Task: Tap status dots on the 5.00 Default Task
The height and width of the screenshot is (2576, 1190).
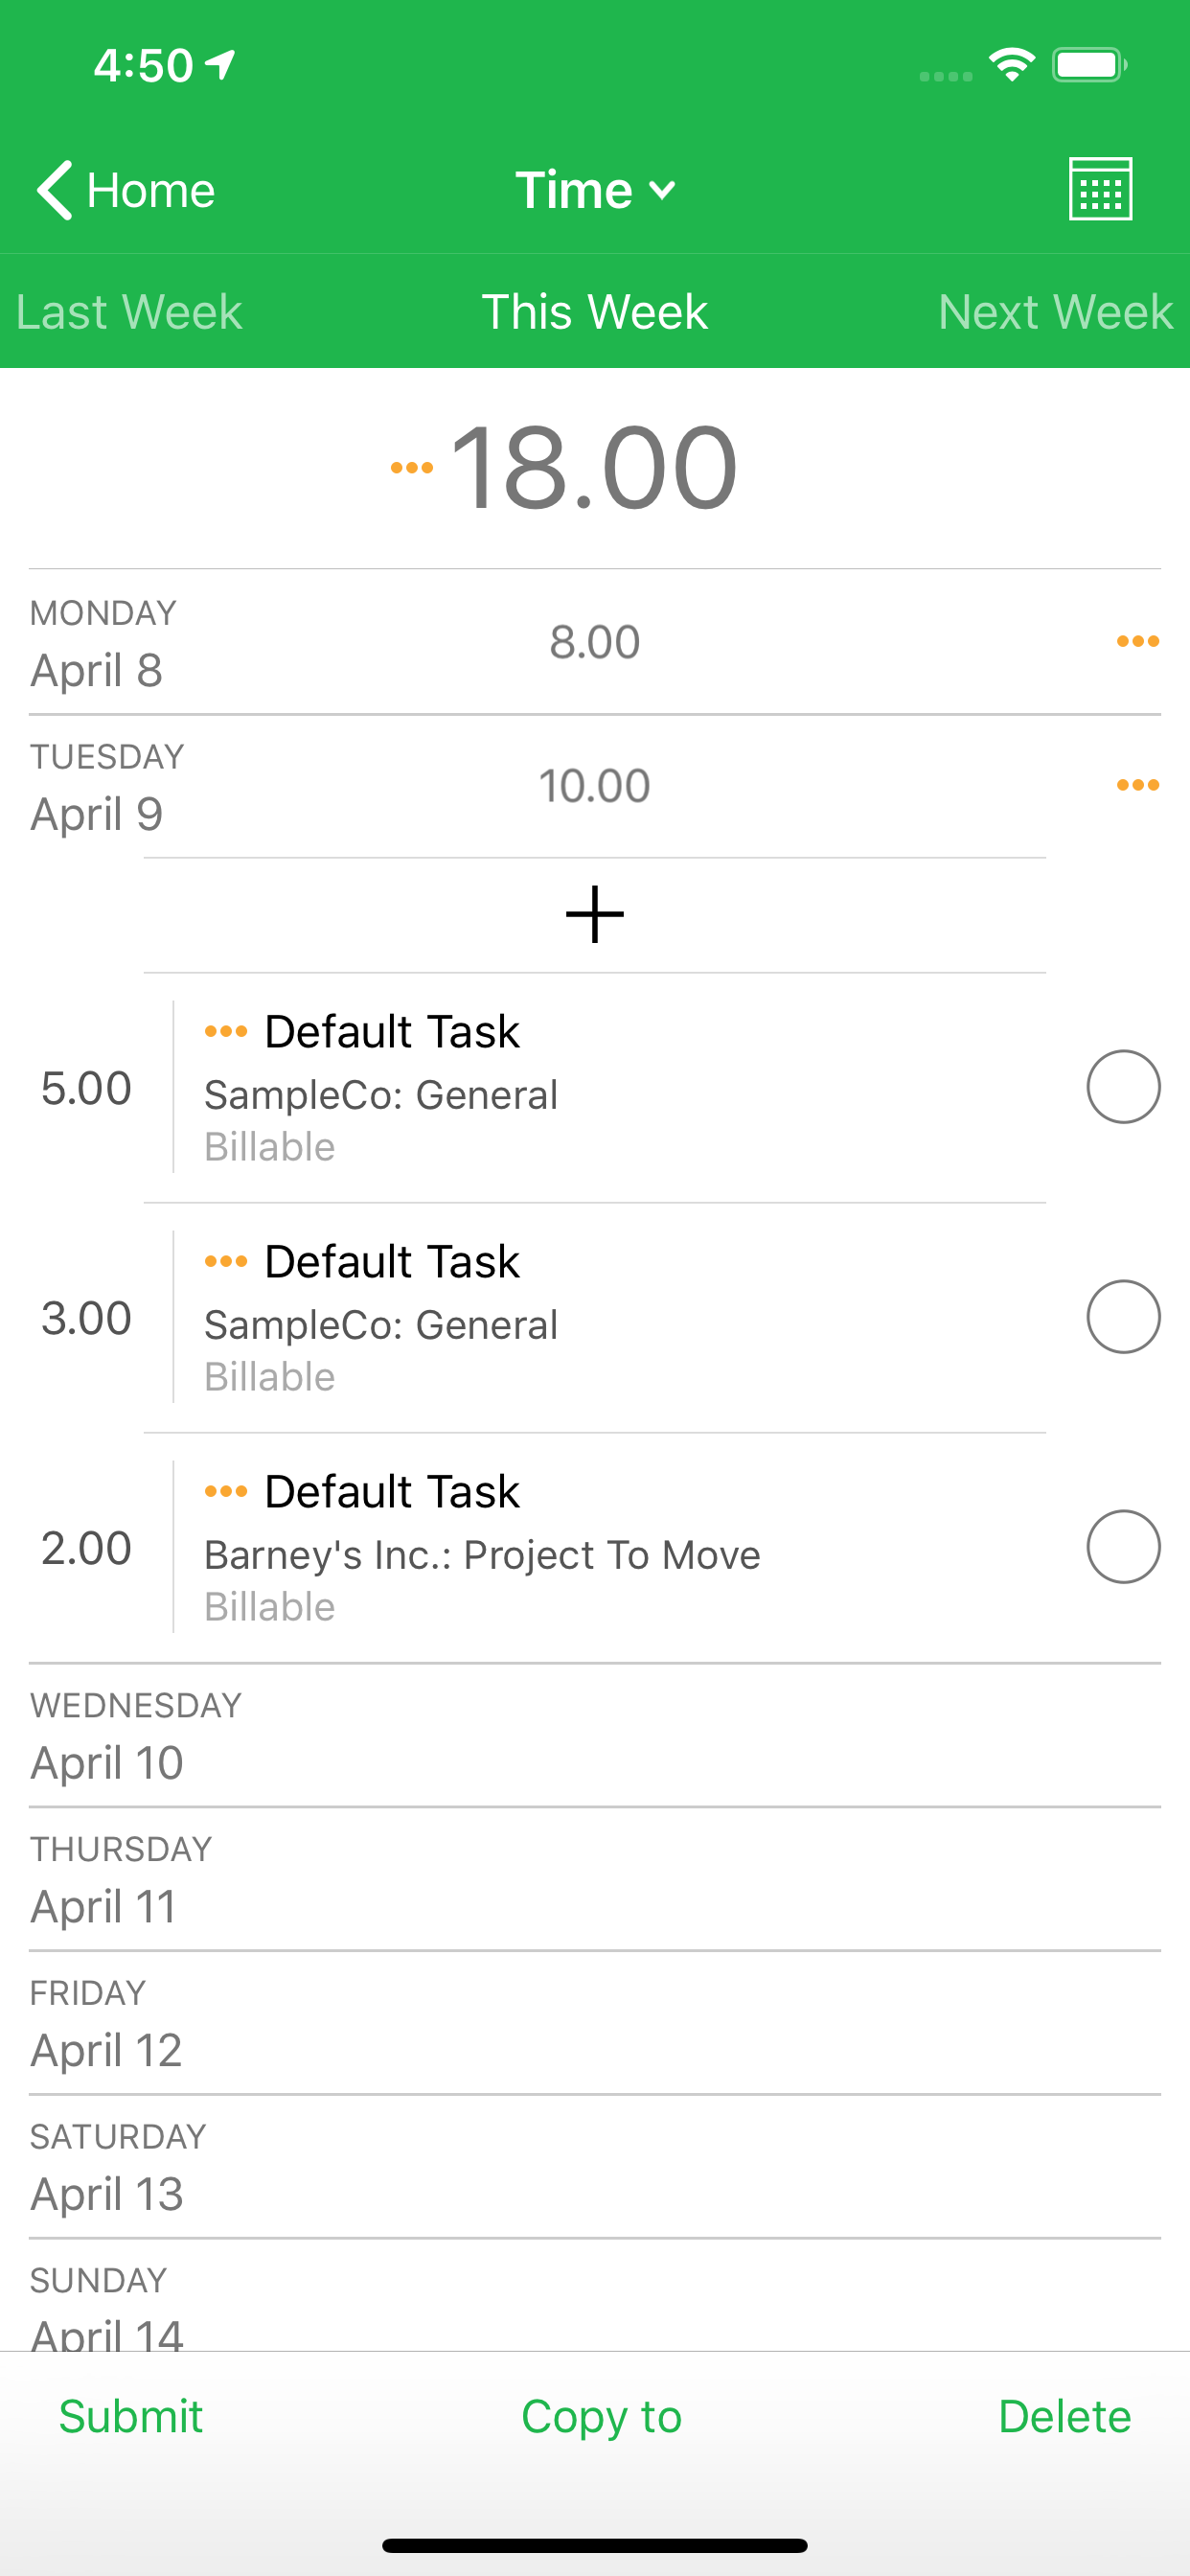Action: pyautogui.click(x=226, y=1031)
